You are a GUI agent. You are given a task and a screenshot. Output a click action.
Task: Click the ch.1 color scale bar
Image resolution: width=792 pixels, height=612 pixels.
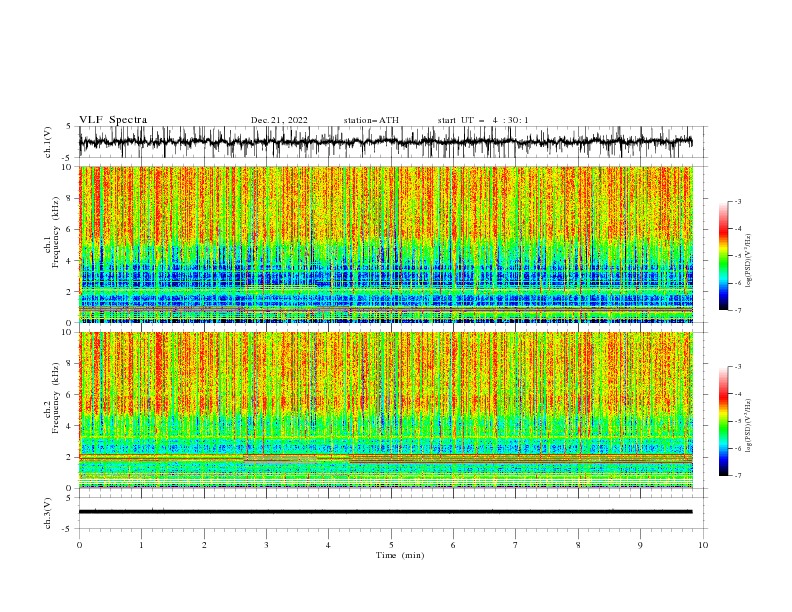[723, 256]
